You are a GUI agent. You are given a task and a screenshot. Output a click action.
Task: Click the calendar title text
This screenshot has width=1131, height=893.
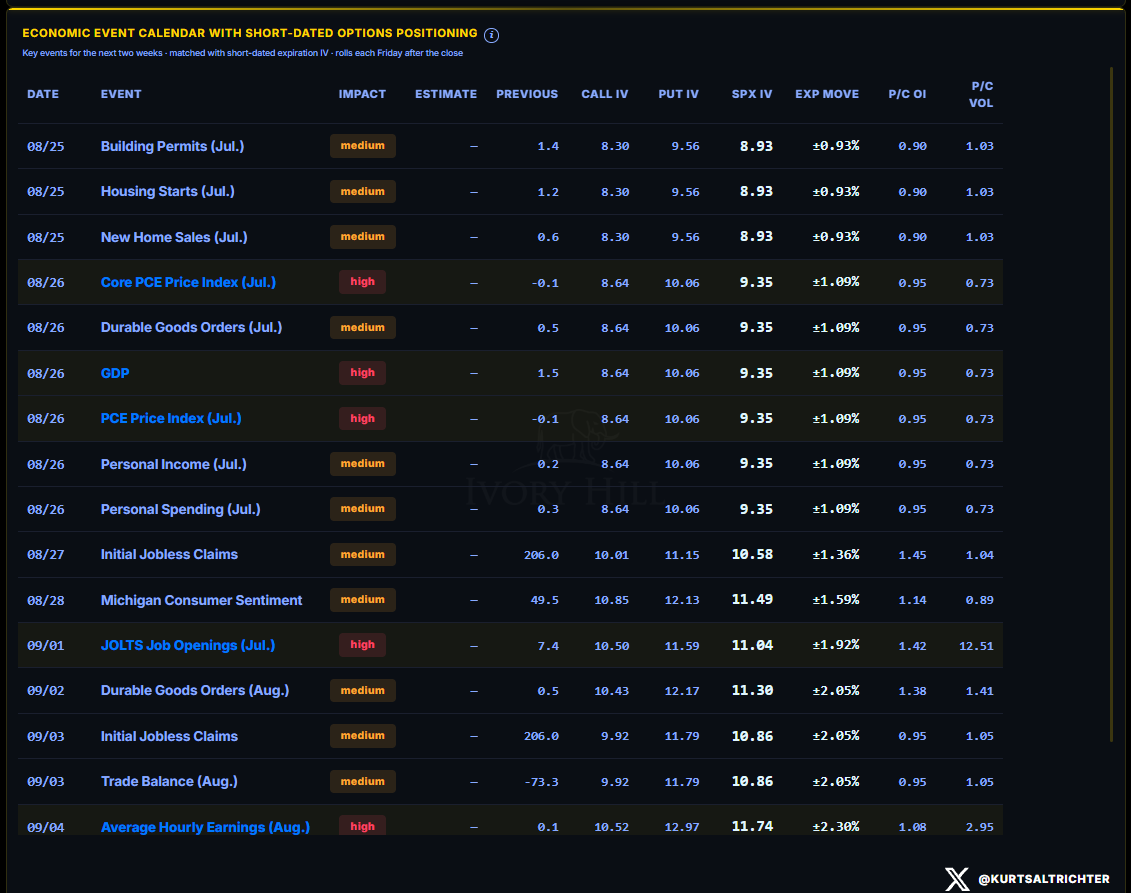pos(250,33)
